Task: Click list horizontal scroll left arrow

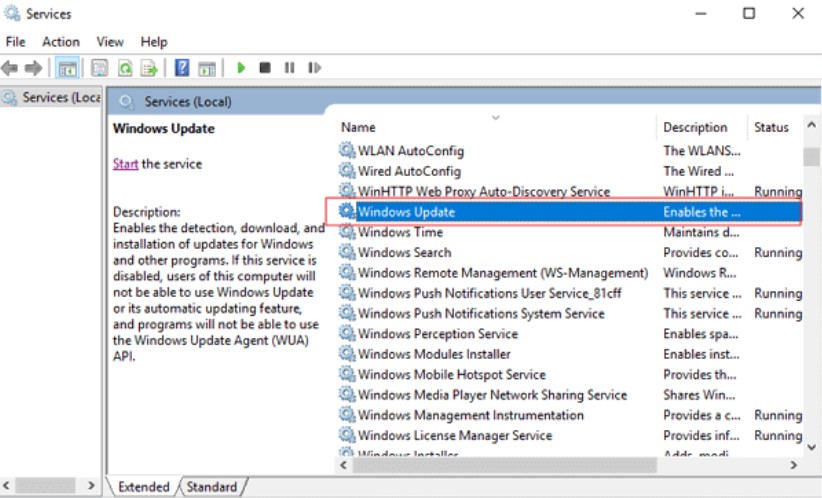Action: 344,465
